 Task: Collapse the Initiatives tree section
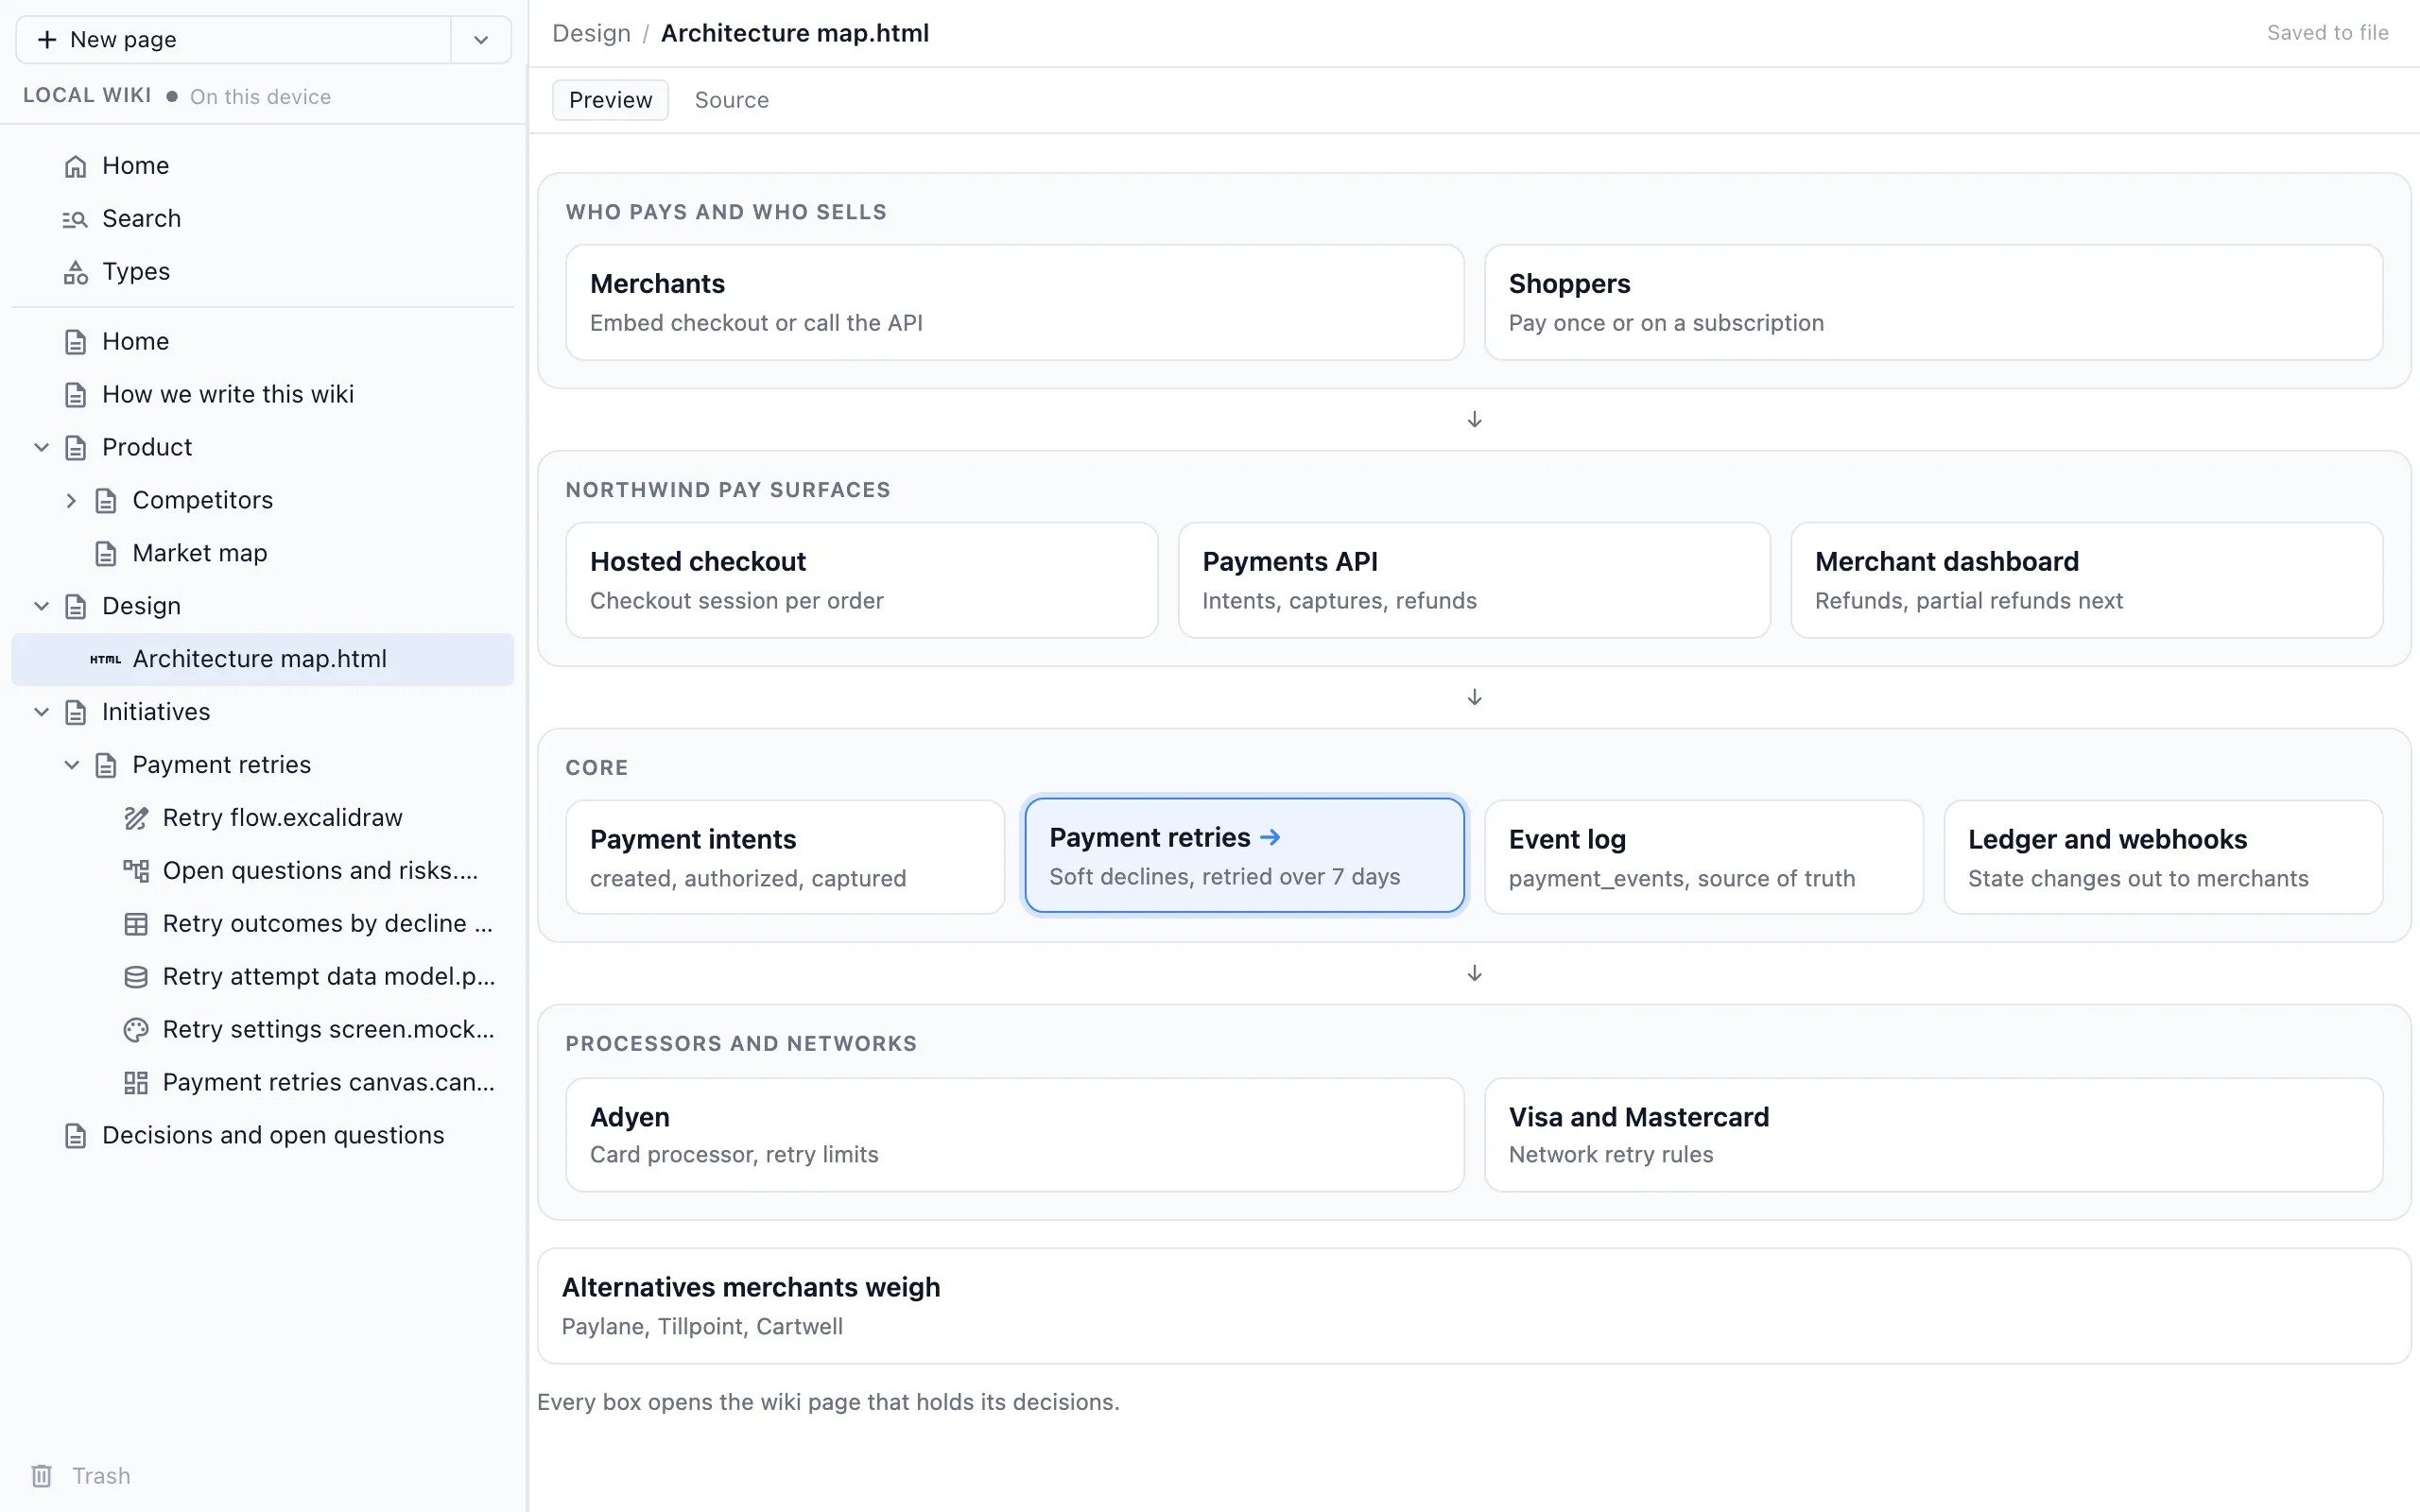(42, 712)
